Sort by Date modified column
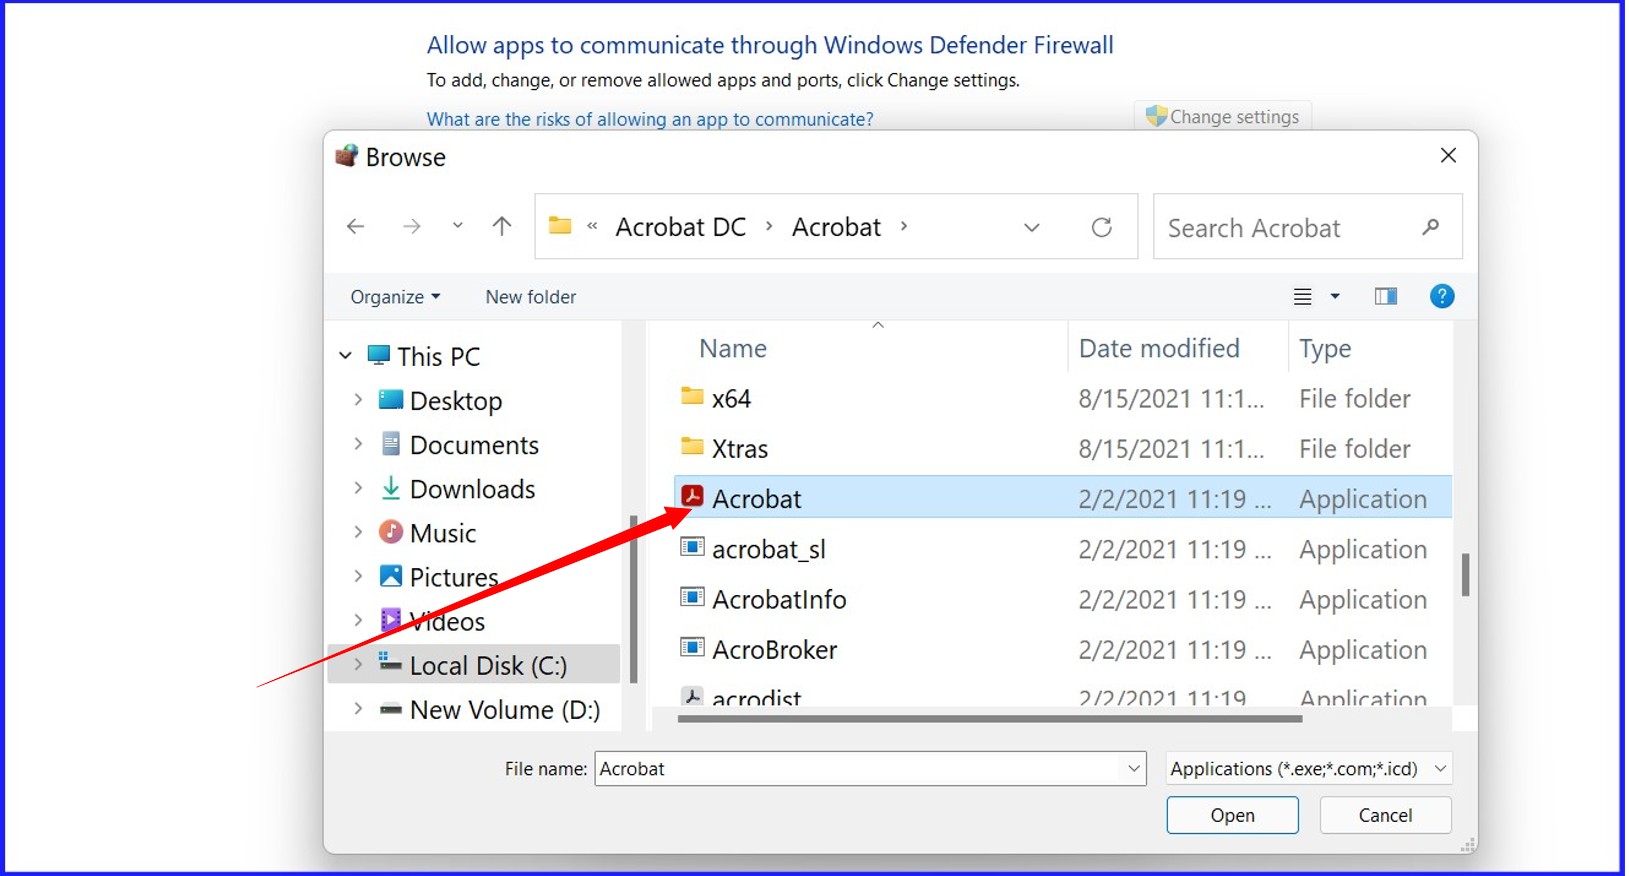The height and width of the screenshot is (876, 1629). pos(1159,348)
